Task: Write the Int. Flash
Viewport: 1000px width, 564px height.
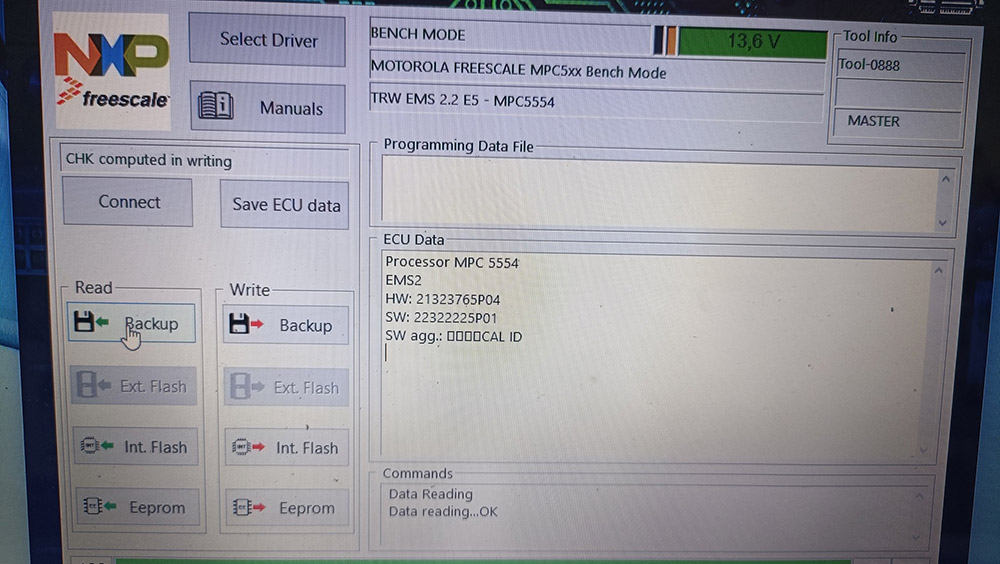Action: [x=286, y=447]
